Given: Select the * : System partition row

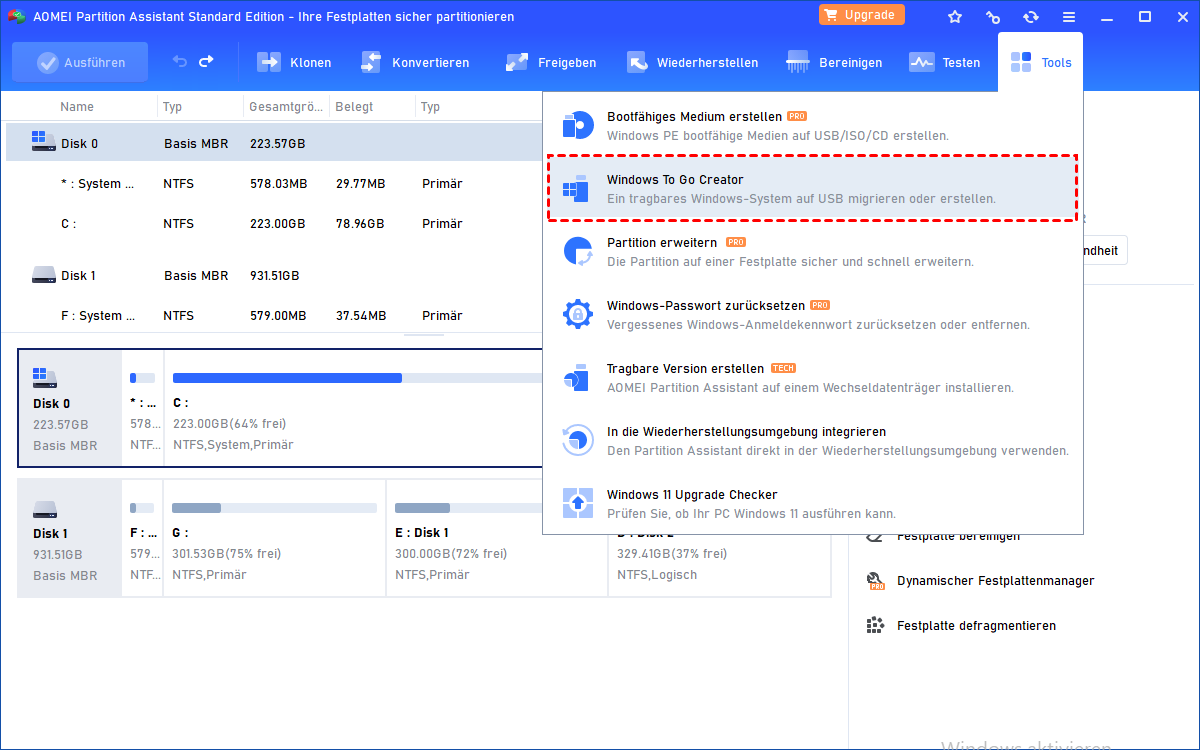Looking at the screenshot, I should point(275,183).
